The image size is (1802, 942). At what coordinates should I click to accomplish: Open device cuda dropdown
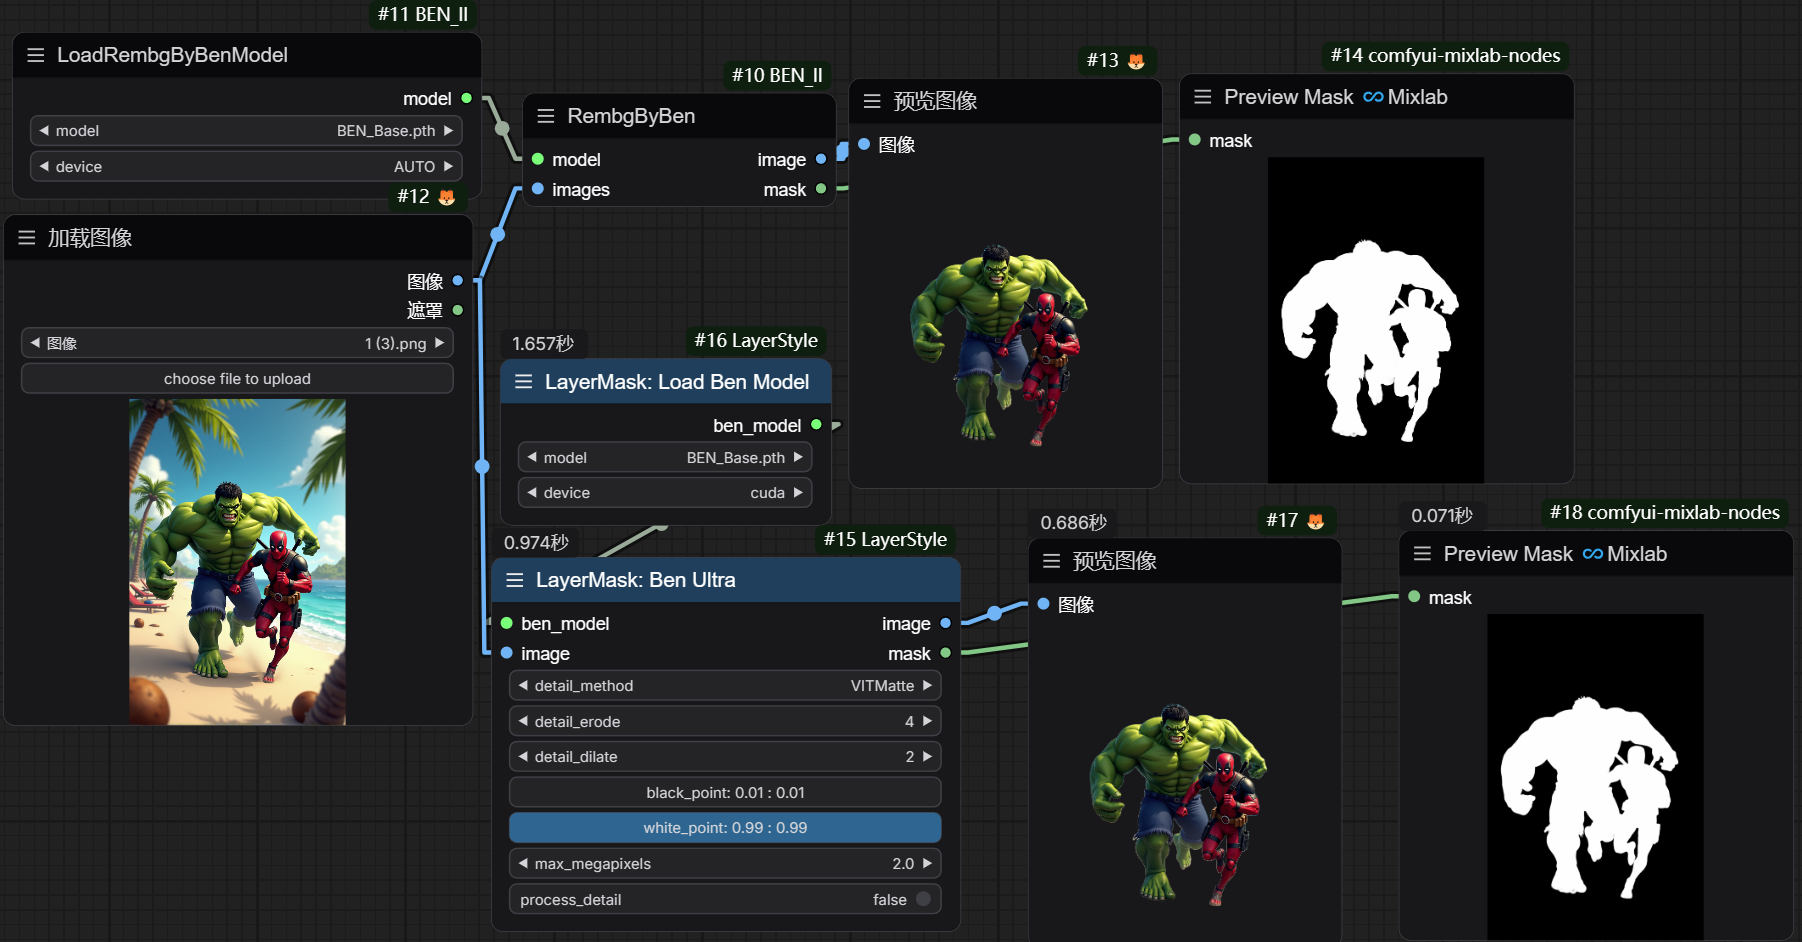(x=665, y=493)
